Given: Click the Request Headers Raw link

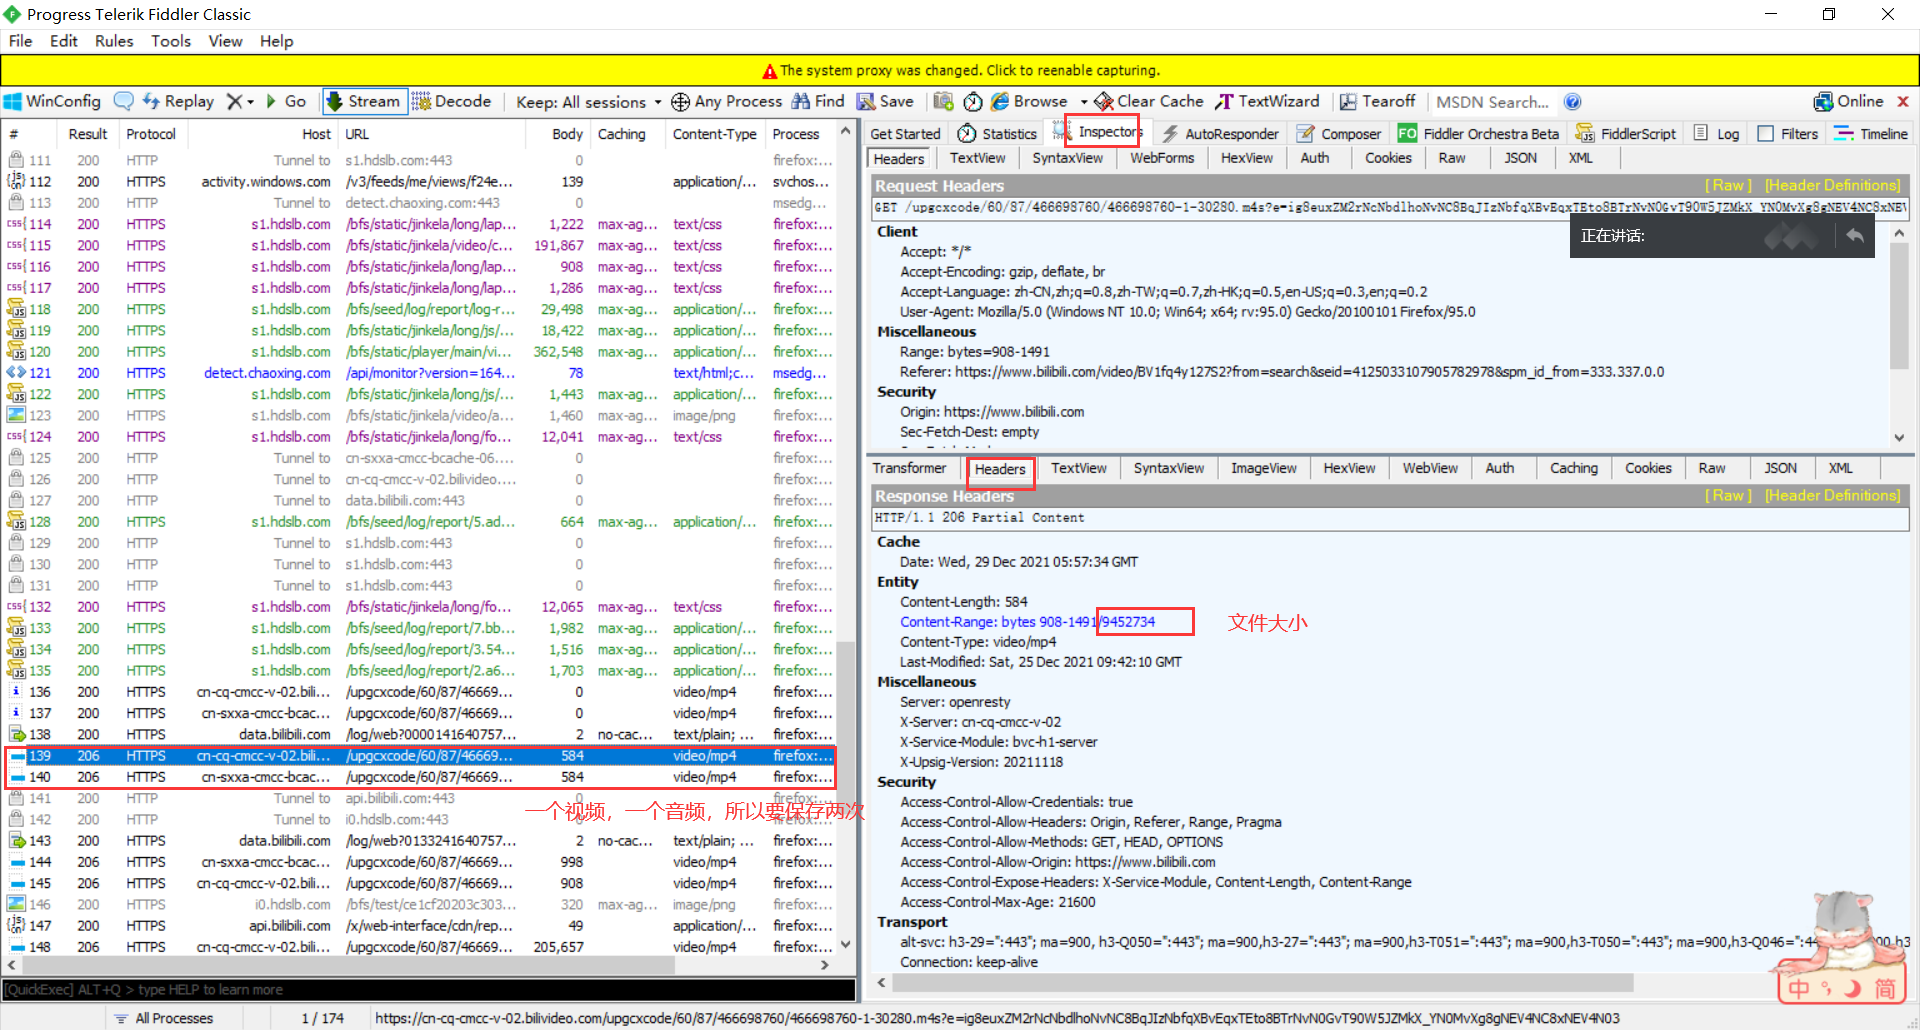Looking at the screenshot, I should [x=1728, y=185].
